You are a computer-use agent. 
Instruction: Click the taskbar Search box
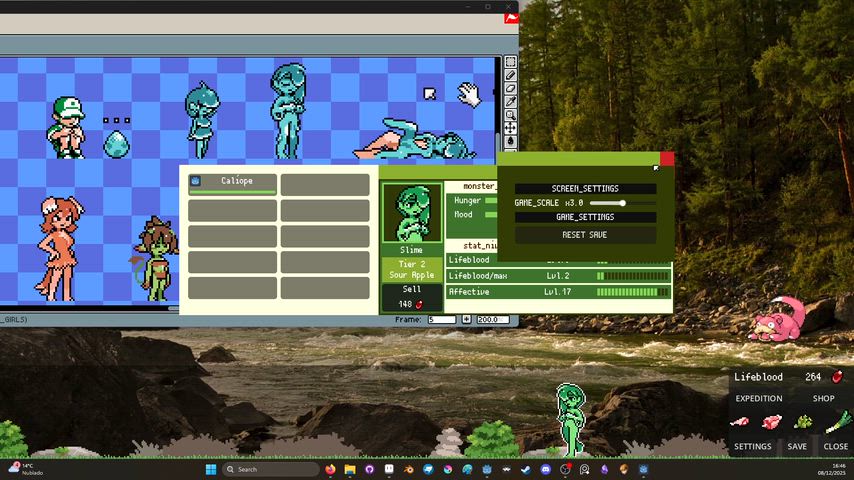(270, 469)
